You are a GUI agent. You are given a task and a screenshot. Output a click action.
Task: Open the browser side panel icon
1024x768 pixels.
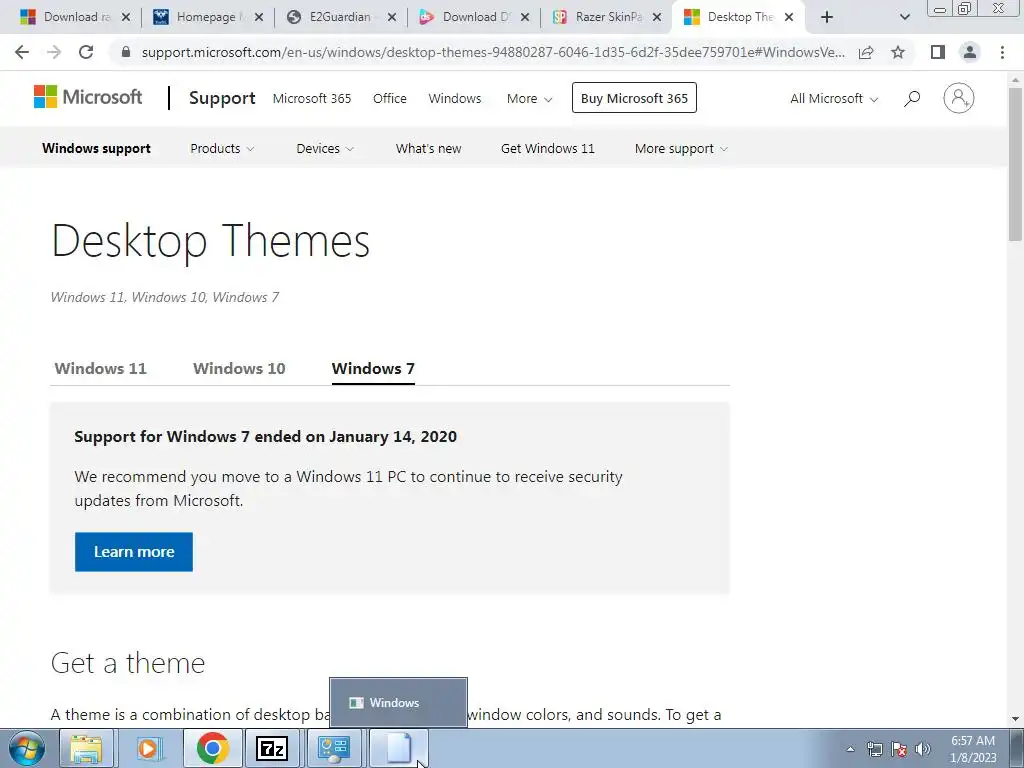(x=938, y=52)
